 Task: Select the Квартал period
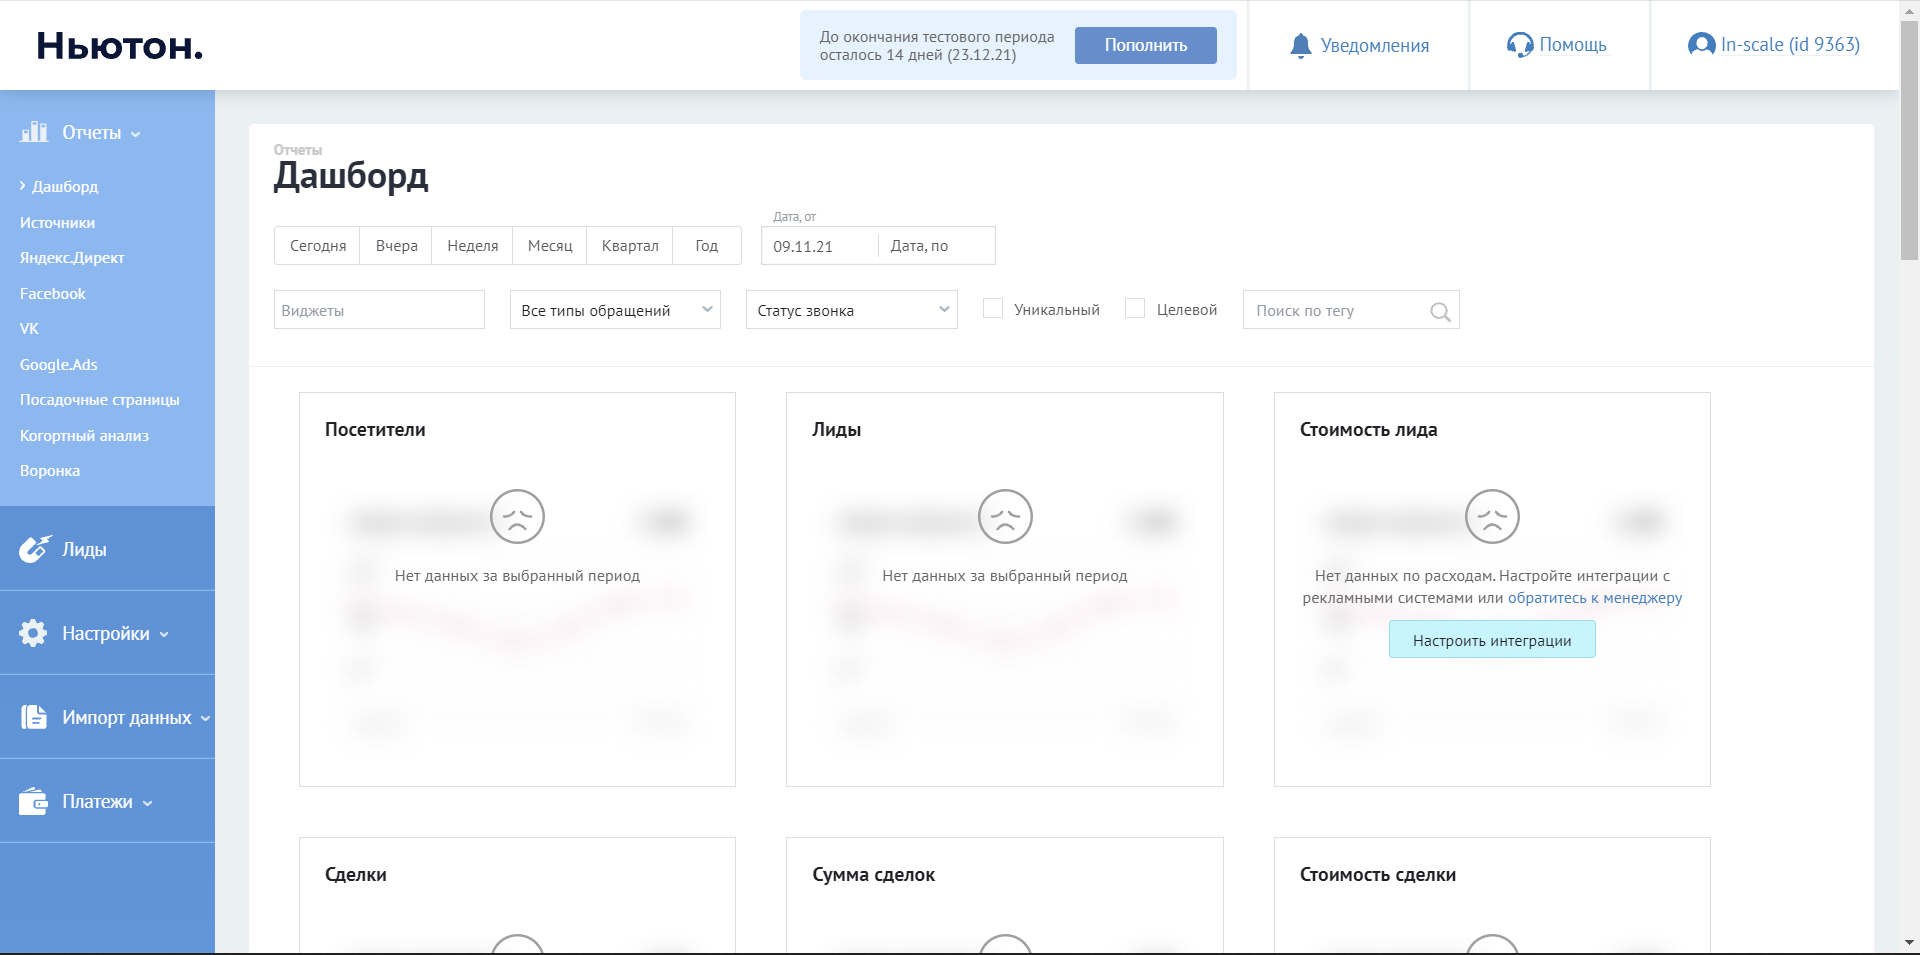[630, 246]
